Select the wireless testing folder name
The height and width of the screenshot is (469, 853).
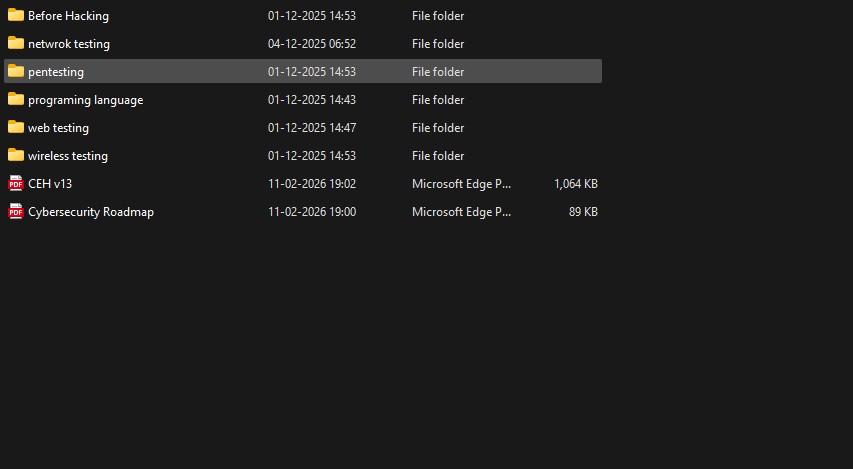(68, 156)
